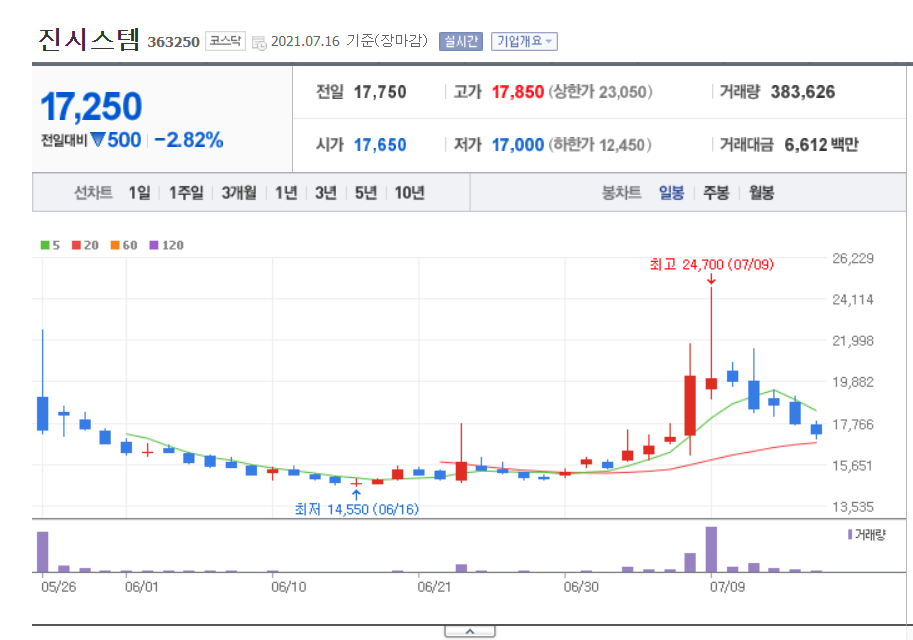Click the stock name 진시스템
913x640 pixels.
click(x=89, y=40)
